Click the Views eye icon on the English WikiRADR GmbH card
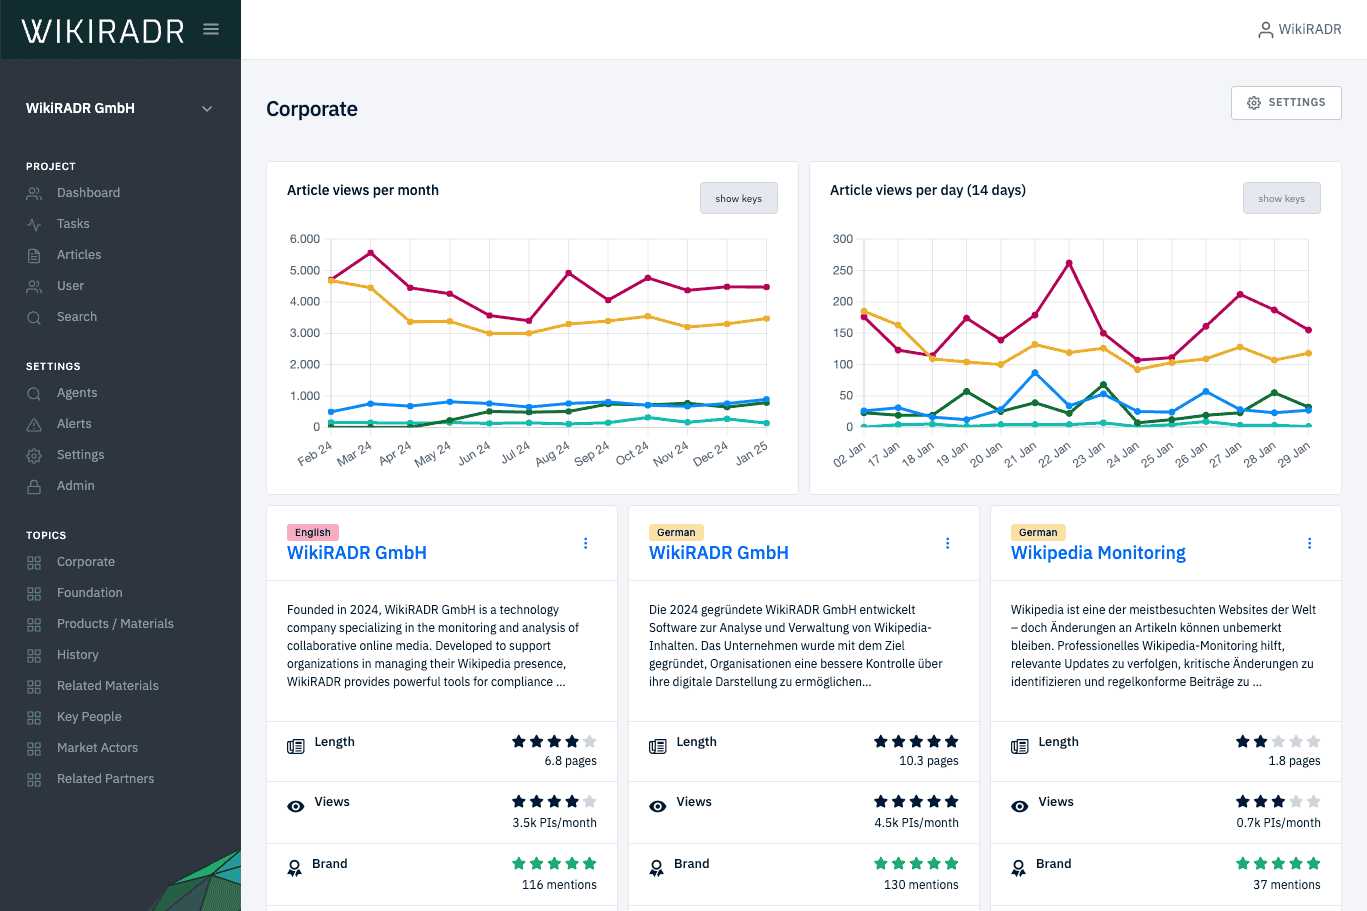Image resolution: width=1367 pixels, height=911 pixels. coord(296,806)
